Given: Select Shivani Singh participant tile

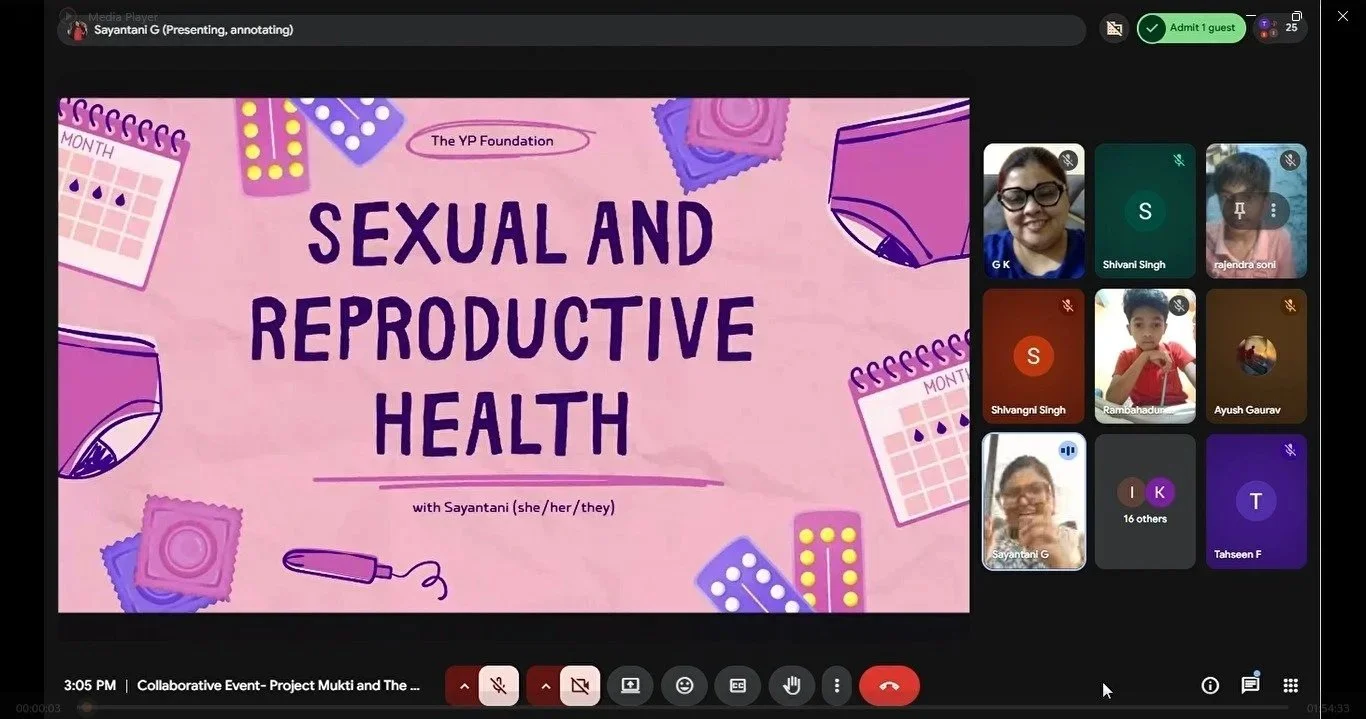Looking at the screenshot, I should pos(1145,211).
